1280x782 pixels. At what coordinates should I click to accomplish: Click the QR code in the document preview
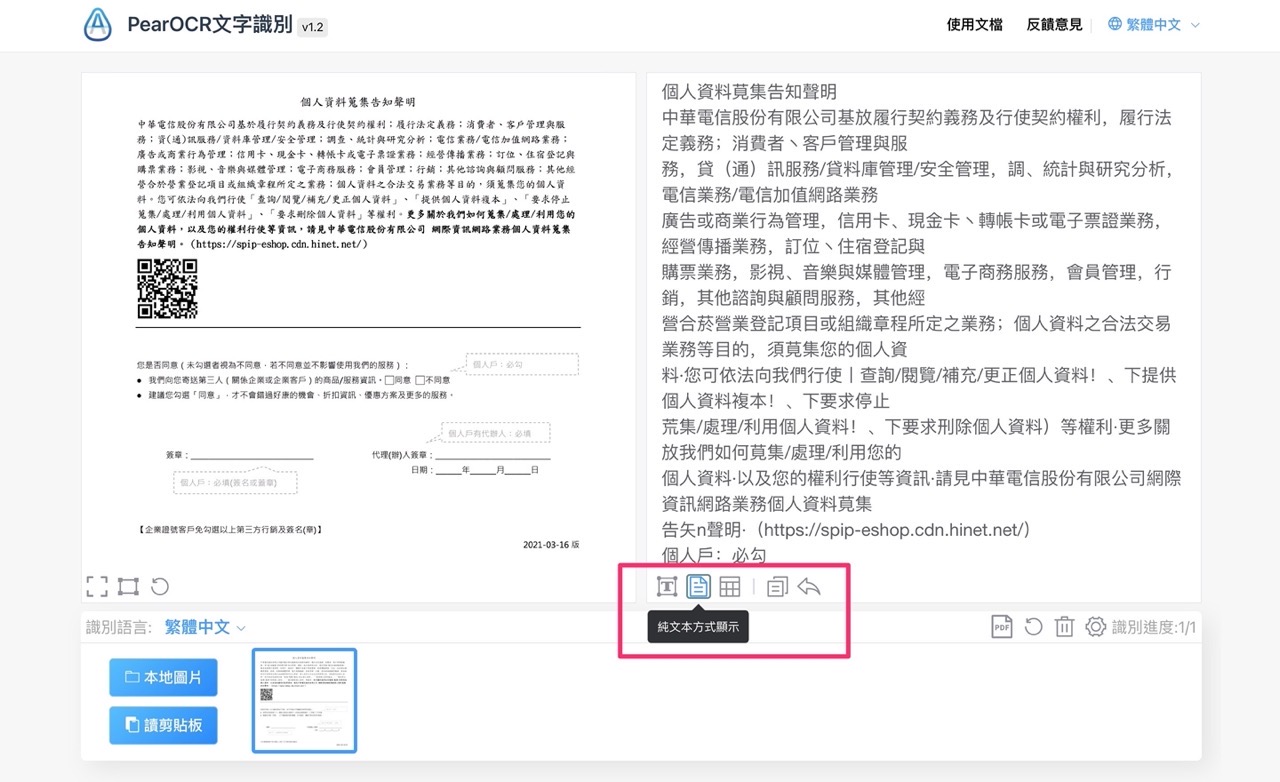(167, 289)
